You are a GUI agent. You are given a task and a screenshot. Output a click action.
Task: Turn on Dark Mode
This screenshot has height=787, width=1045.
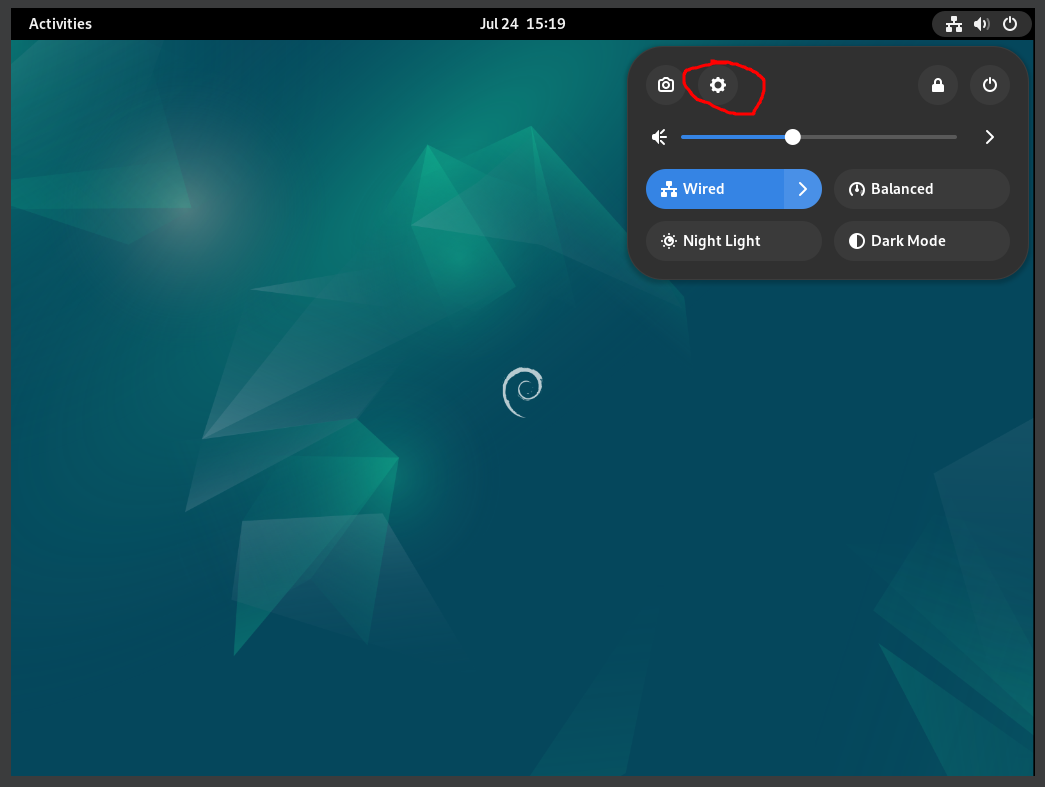921,241
